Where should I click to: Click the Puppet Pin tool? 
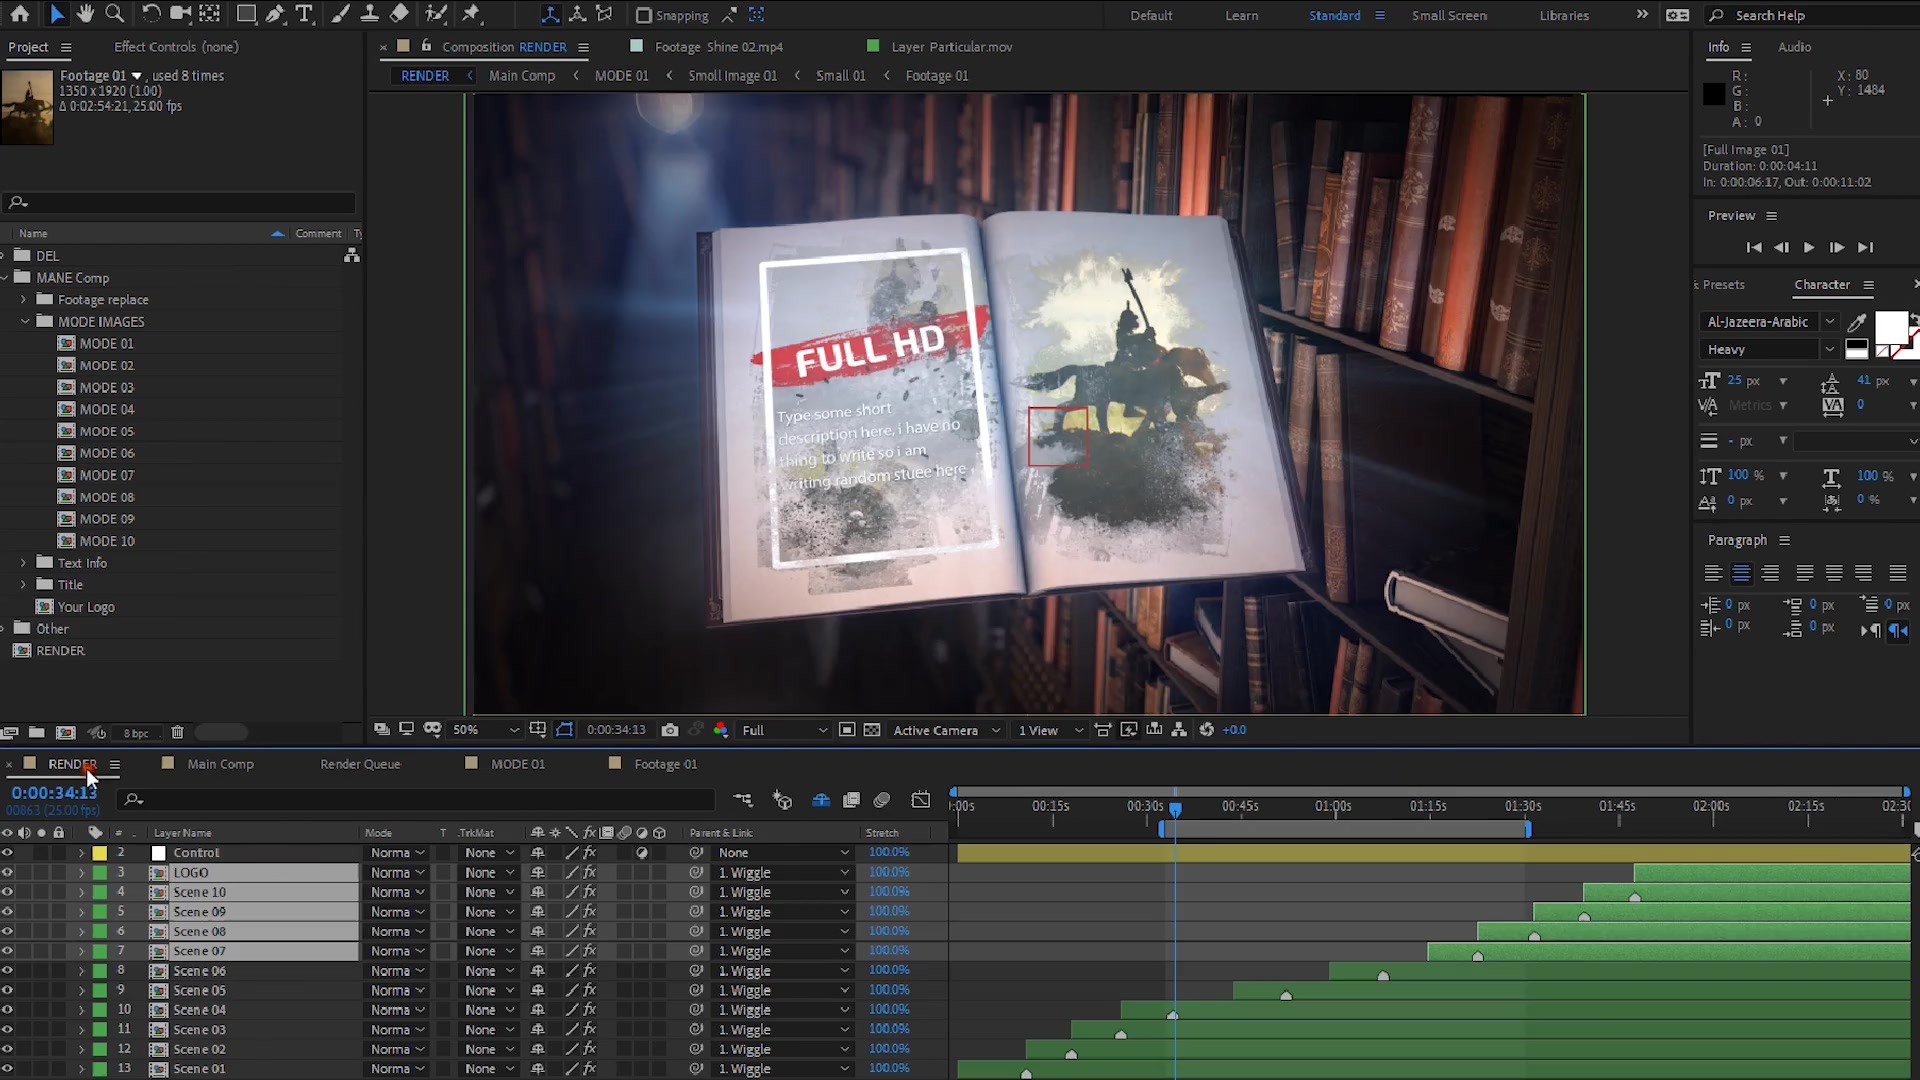click(x=471, y=14)
